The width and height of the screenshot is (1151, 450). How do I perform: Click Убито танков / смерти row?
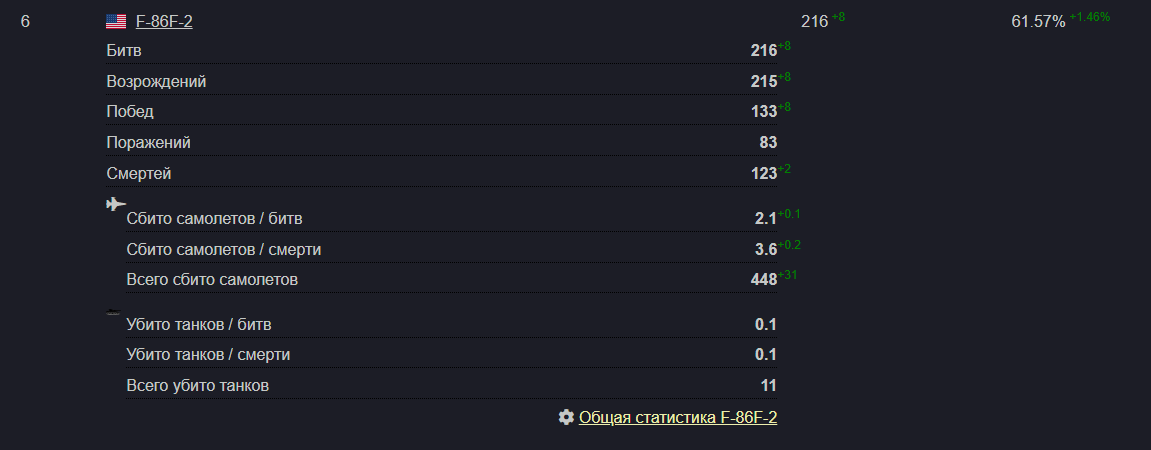451,355
